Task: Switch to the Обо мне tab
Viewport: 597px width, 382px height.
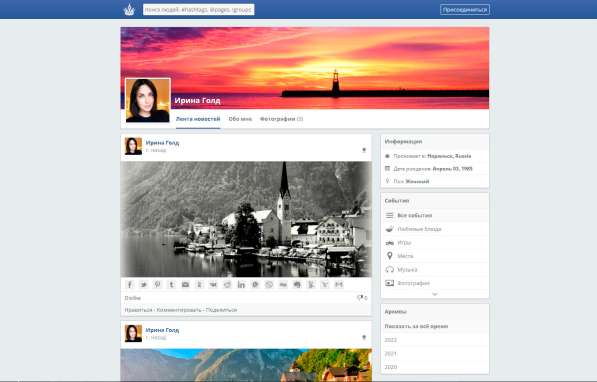Action: (x=240, y=119)
